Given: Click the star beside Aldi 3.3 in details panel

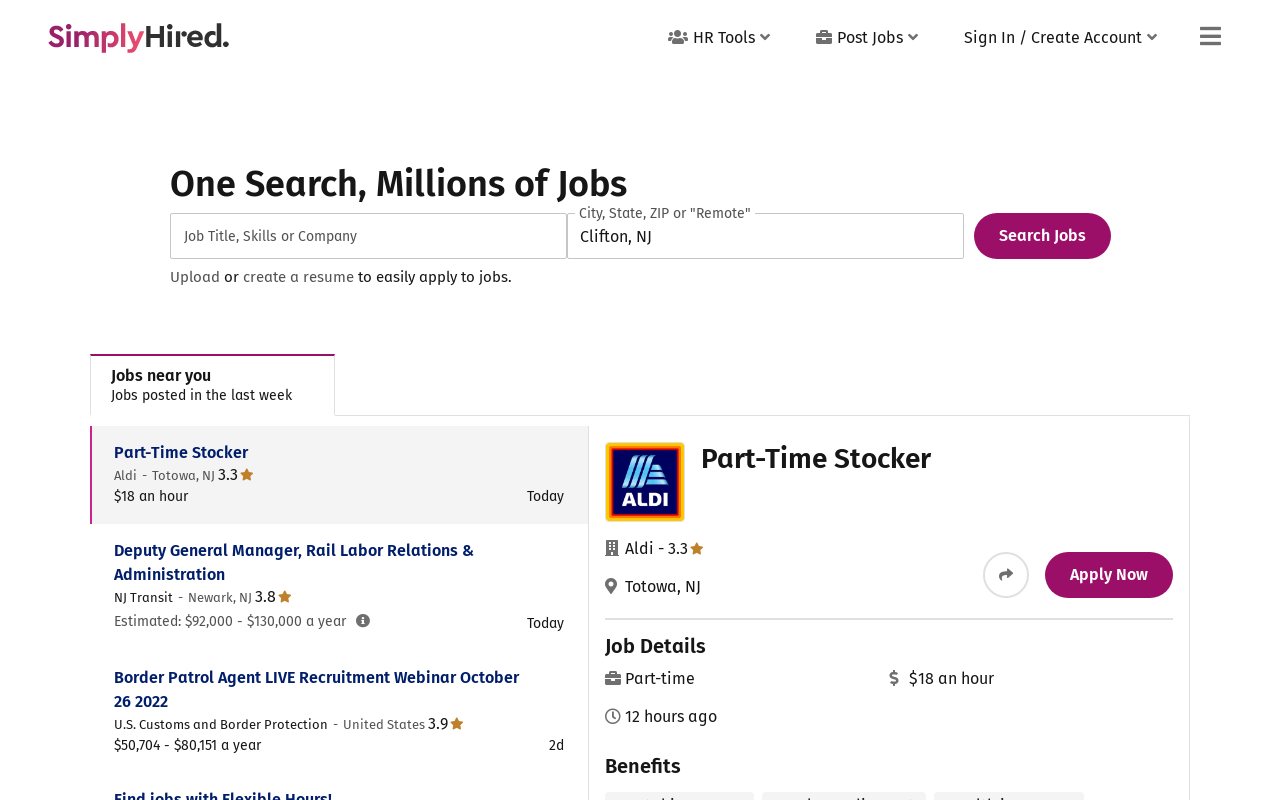Looking at the screenshot, I should [x=697, y=548].
